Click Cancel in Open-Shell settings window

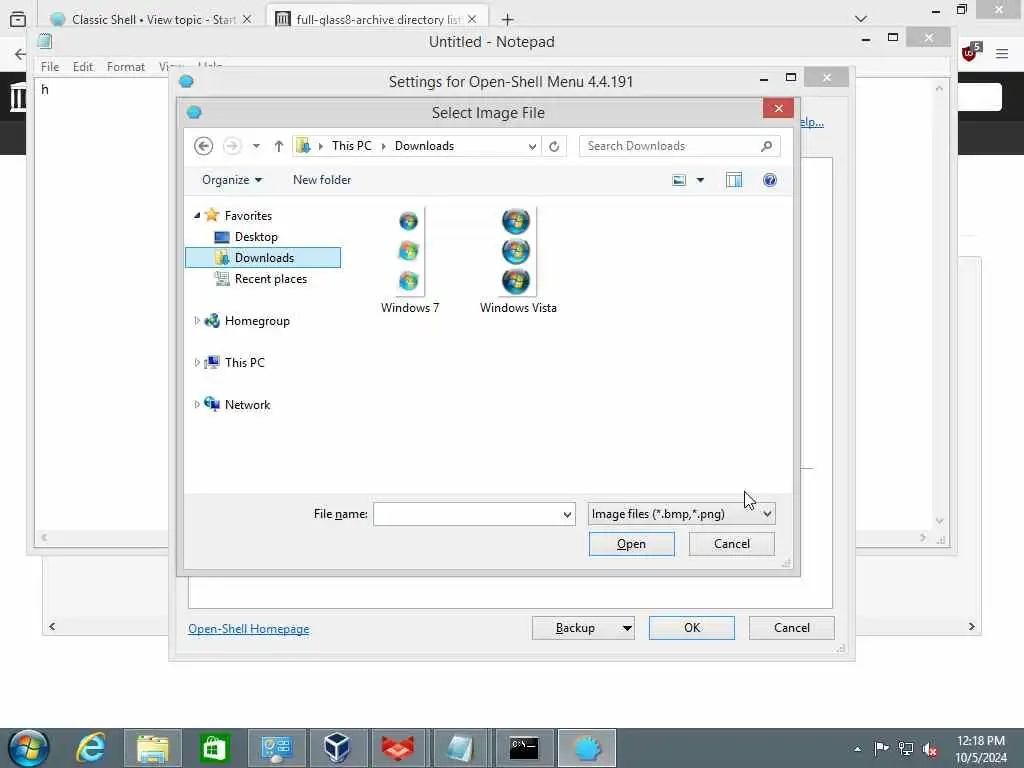pos(792,628)
